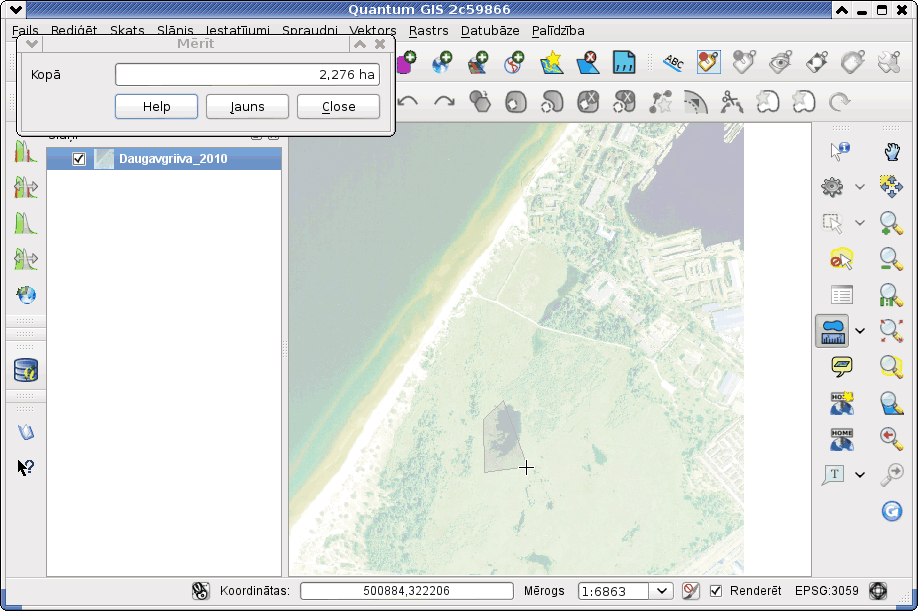Select the Daugavgriva_2010 layer row

tap(164, 159)
